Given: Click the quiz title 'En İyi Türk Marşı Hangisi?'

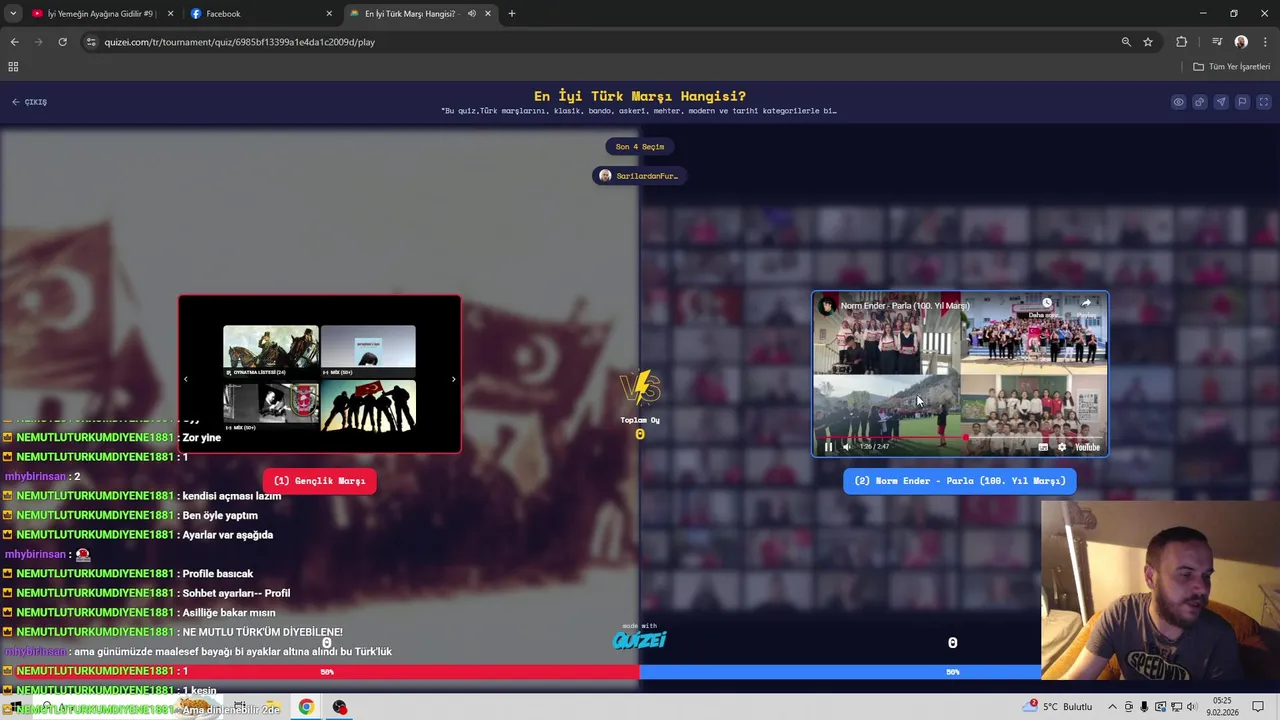Looking at the screenshot, I should click(640, 96).
